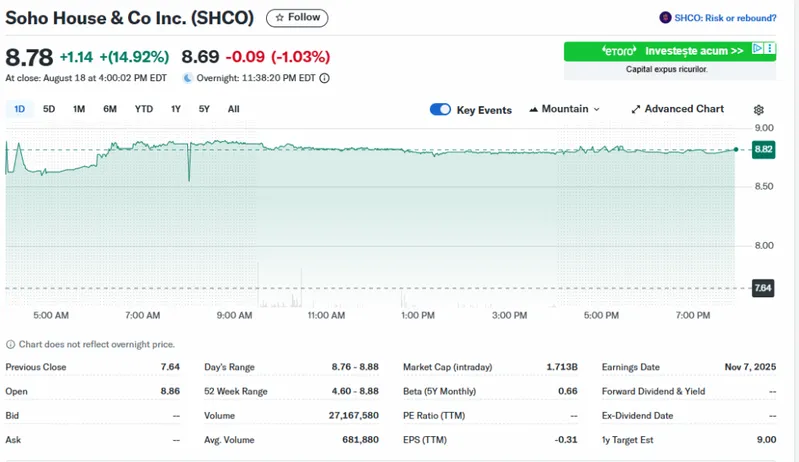799x462 pixels.
Task: Click the Open value 8.86
Action: point(170,392)
